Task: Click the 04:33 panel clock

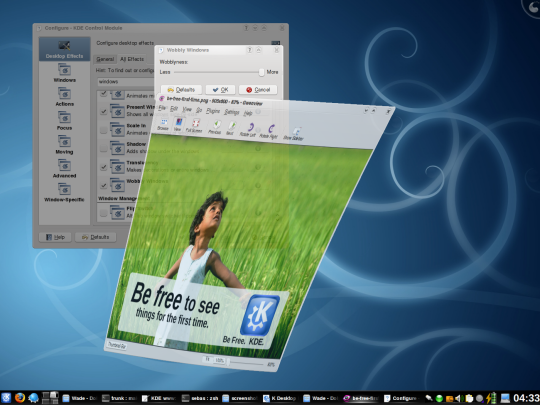Action: pos(526,398)
